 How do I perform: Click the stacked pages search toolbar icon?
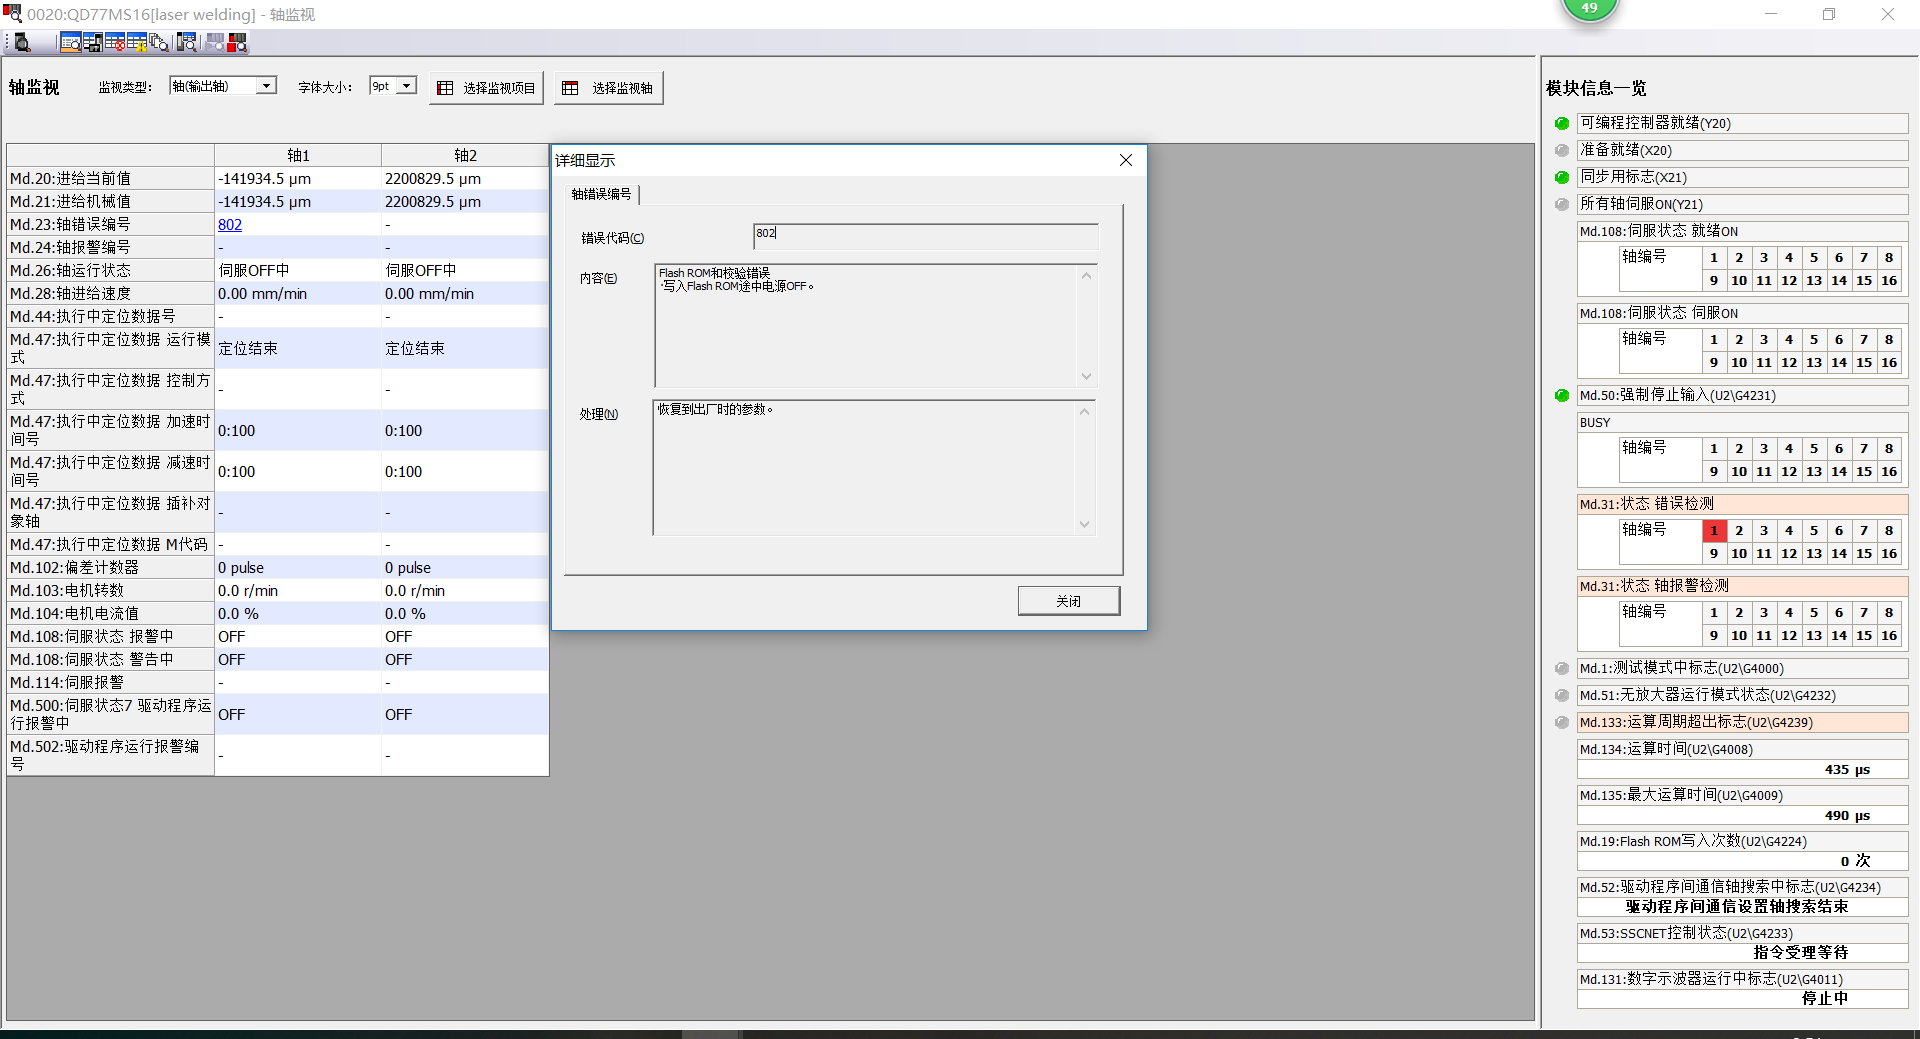pyautogui.click(x=159, y=42)
